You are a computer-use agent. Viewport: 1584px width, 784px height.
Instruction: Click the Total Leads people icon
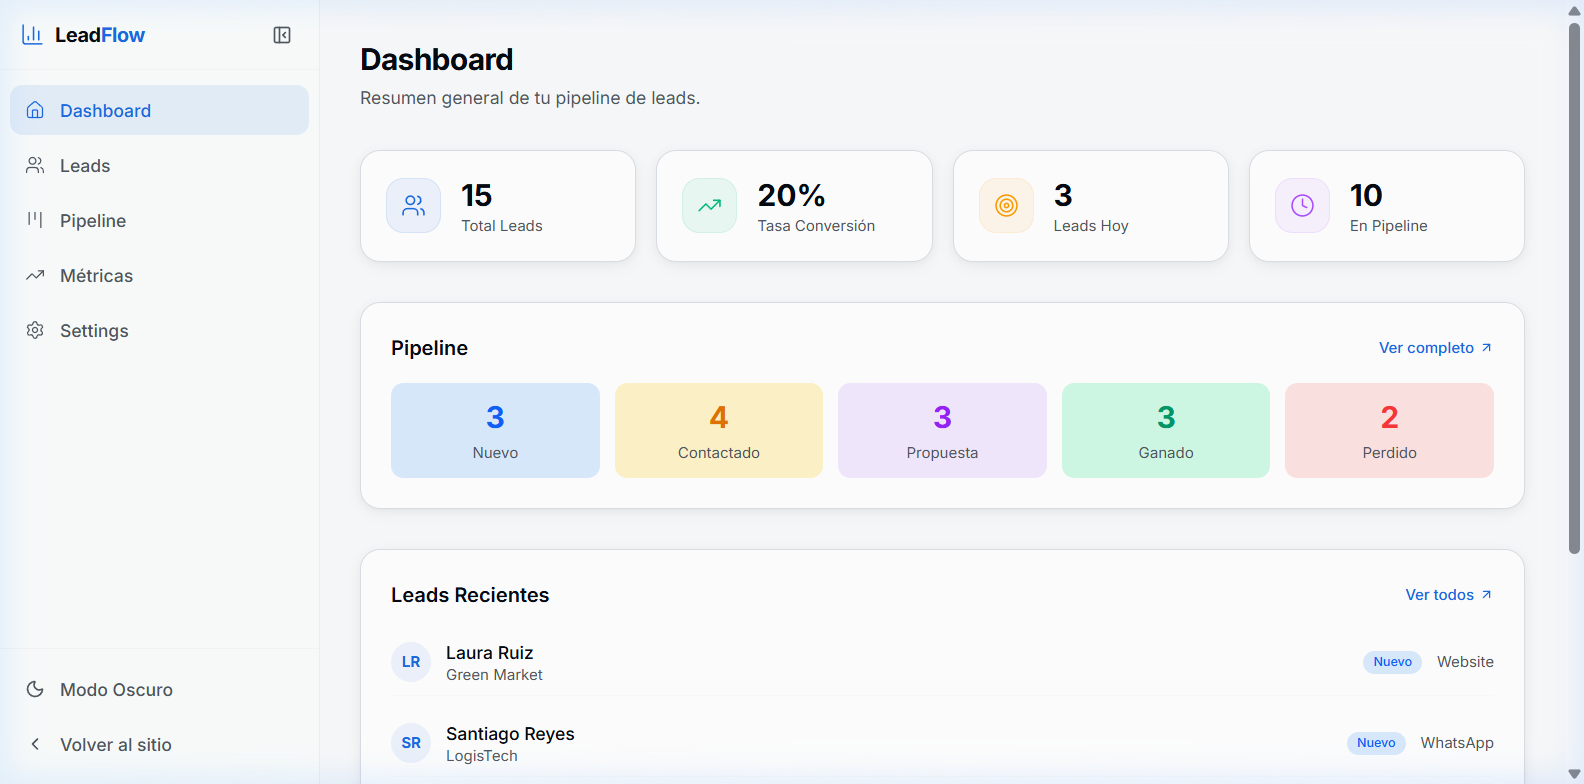[x=413, y=206]
